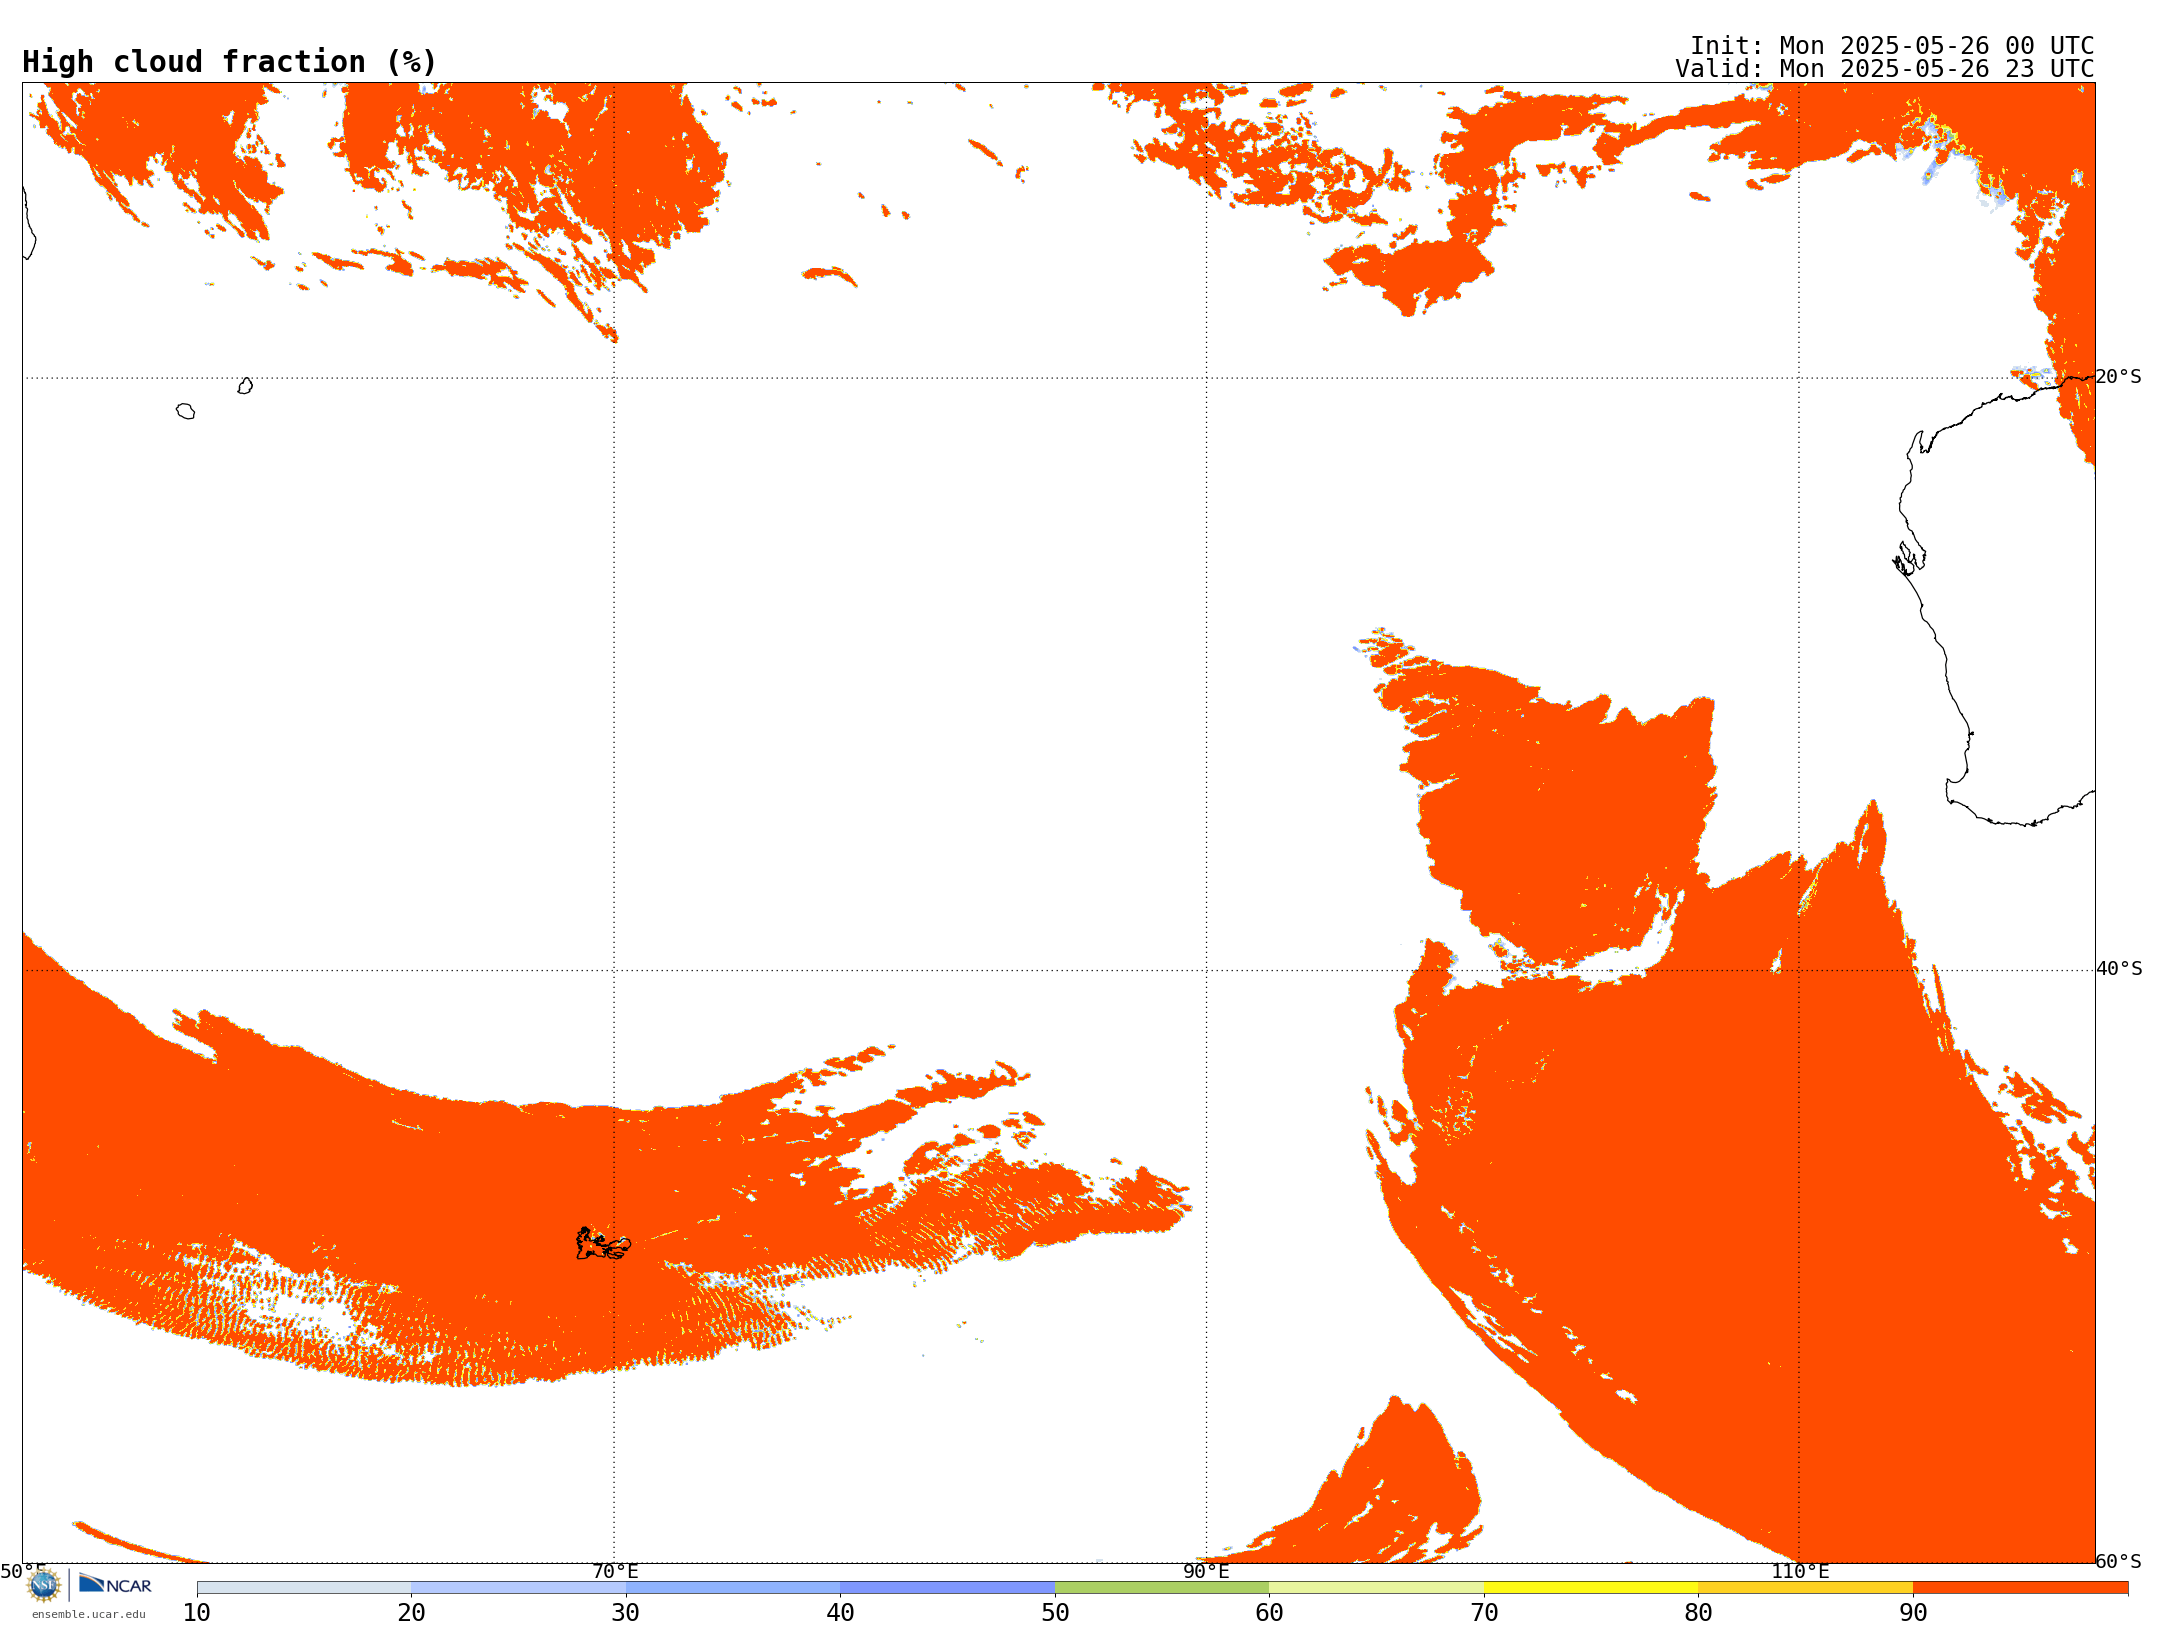Click the colorbar tick label 60
The image size is (2160, 1626).
(1269, 1613)
